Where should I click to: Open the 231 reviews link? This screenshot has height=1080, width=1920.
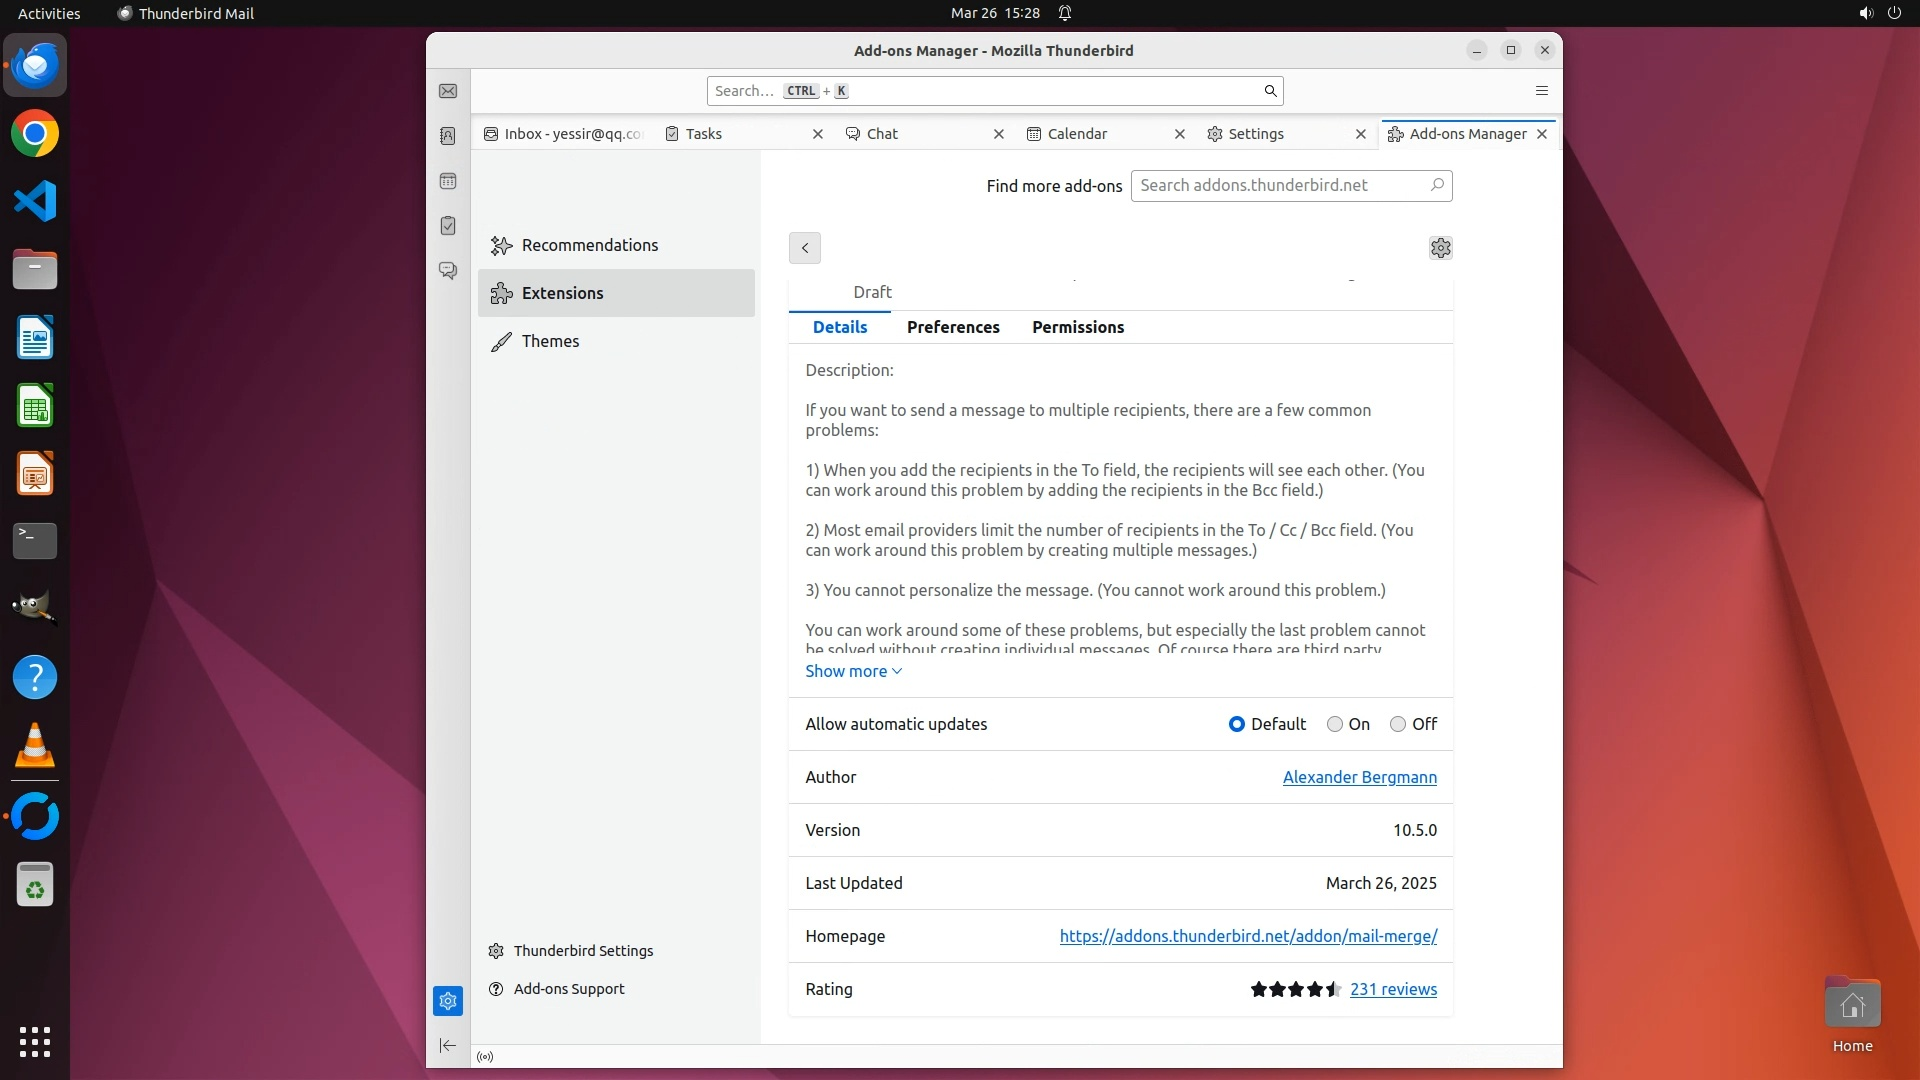1392,989
